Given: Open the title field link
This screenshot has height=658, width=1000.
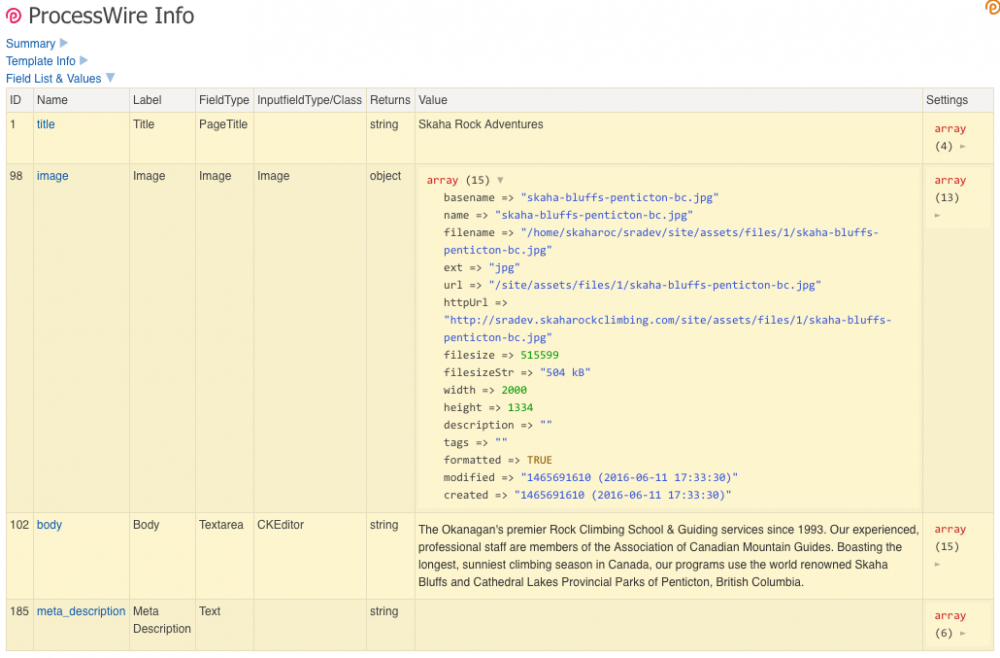Looking at the screenshot, I should (x=46, y=125).
